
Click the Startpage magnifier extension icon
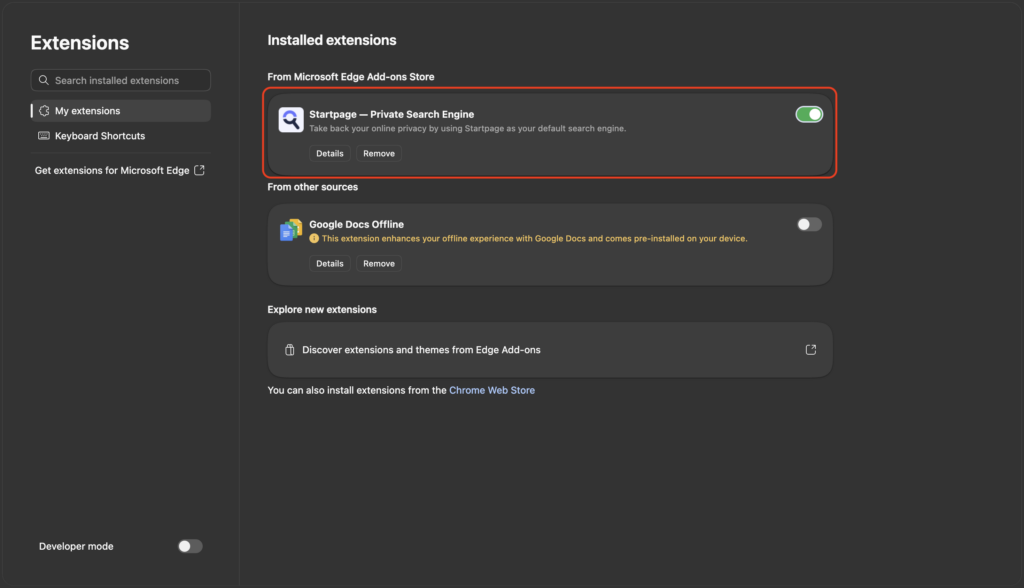click(x=291, y=120)
